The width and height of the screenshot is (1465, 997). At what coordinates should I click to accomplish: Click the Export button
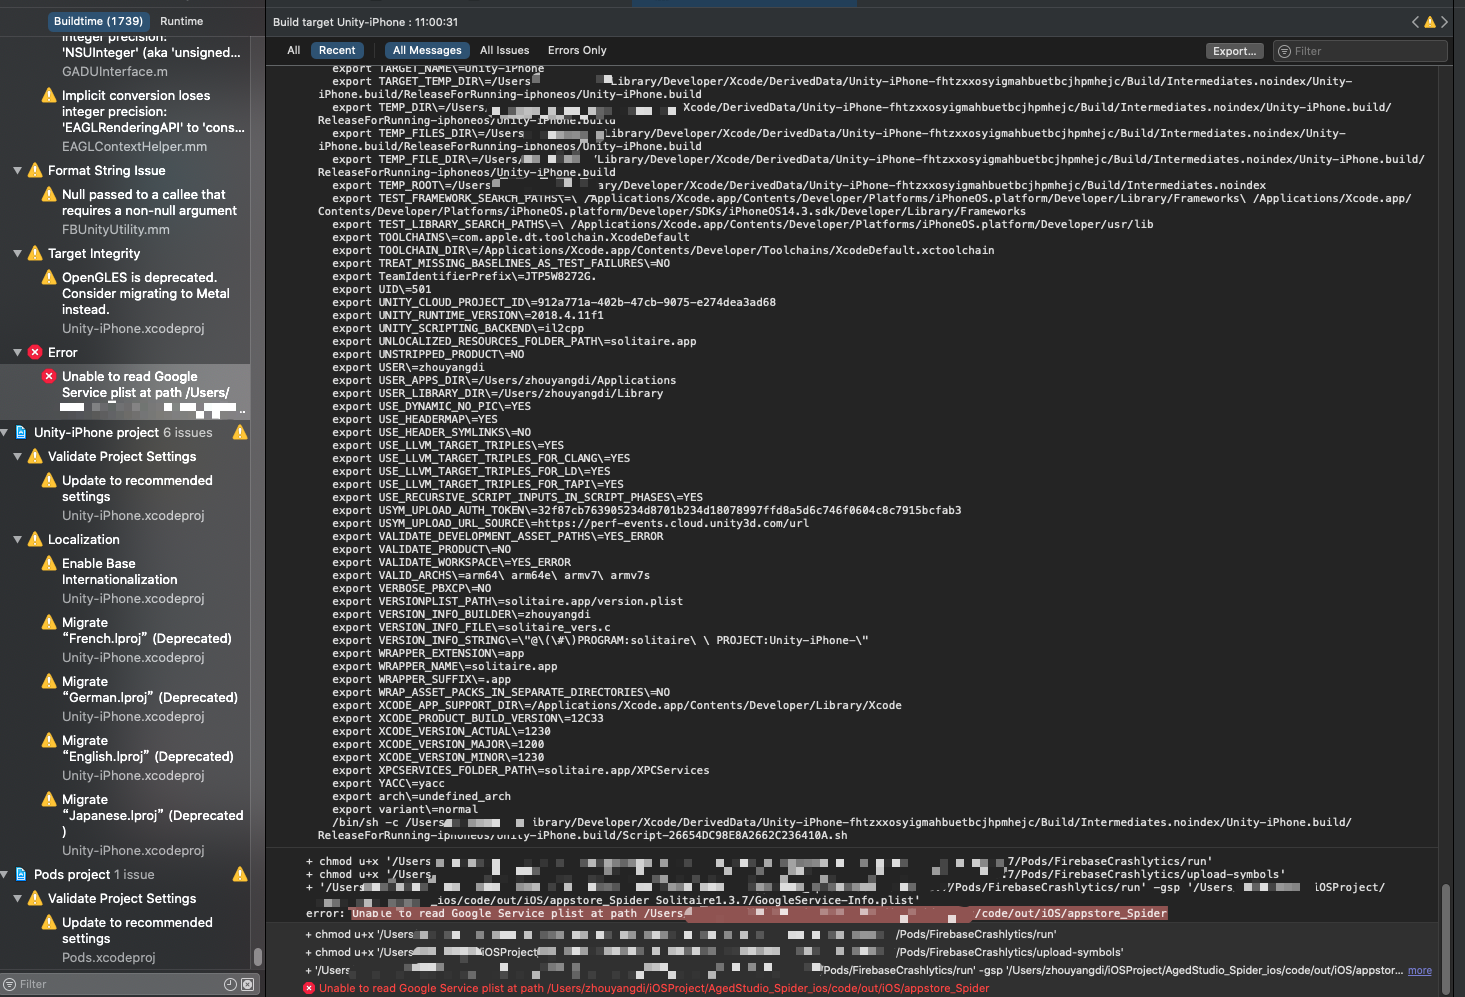tap(1234, 51)
